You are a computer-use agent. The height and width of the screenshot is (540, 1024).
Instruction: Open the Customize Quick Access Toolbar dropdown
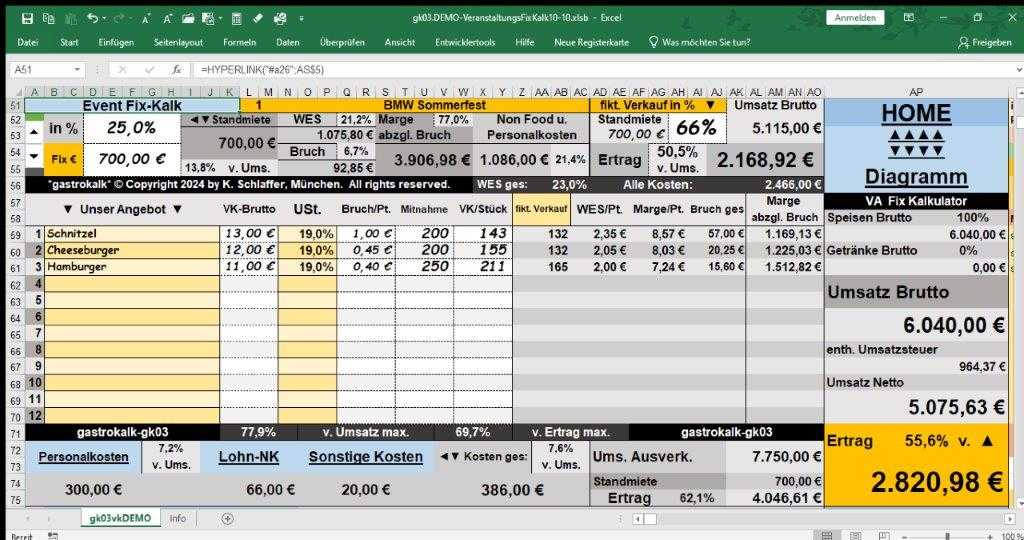point(303,18)
